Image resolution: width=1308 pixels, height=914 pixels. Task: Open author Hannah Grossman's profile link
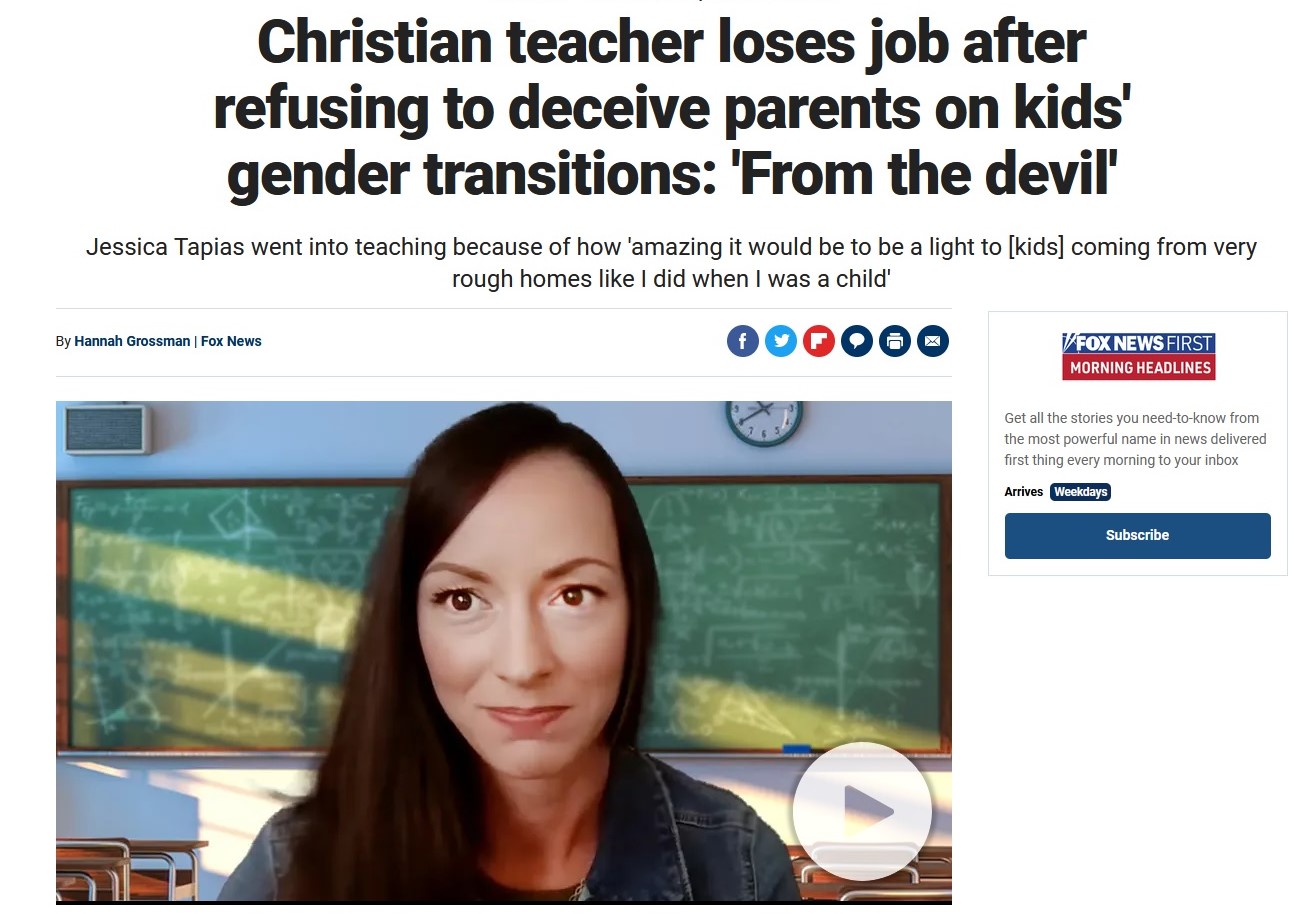pos(132,341)
